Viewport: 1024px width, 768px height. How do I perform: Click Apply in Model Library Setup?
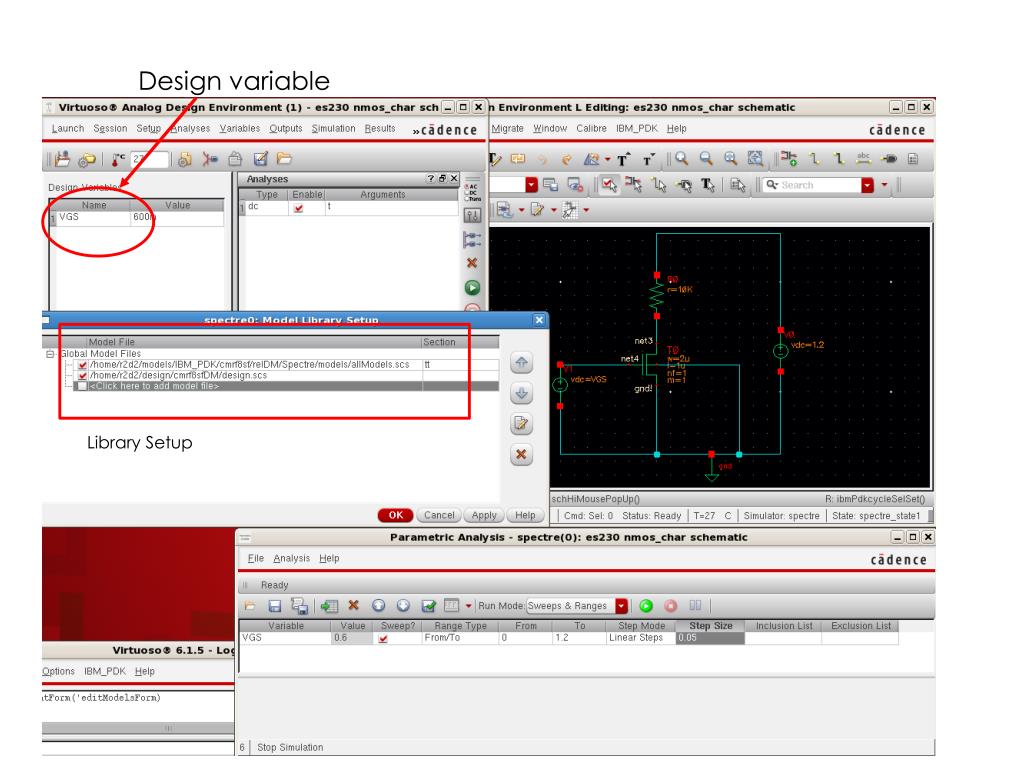pos(484,515)
